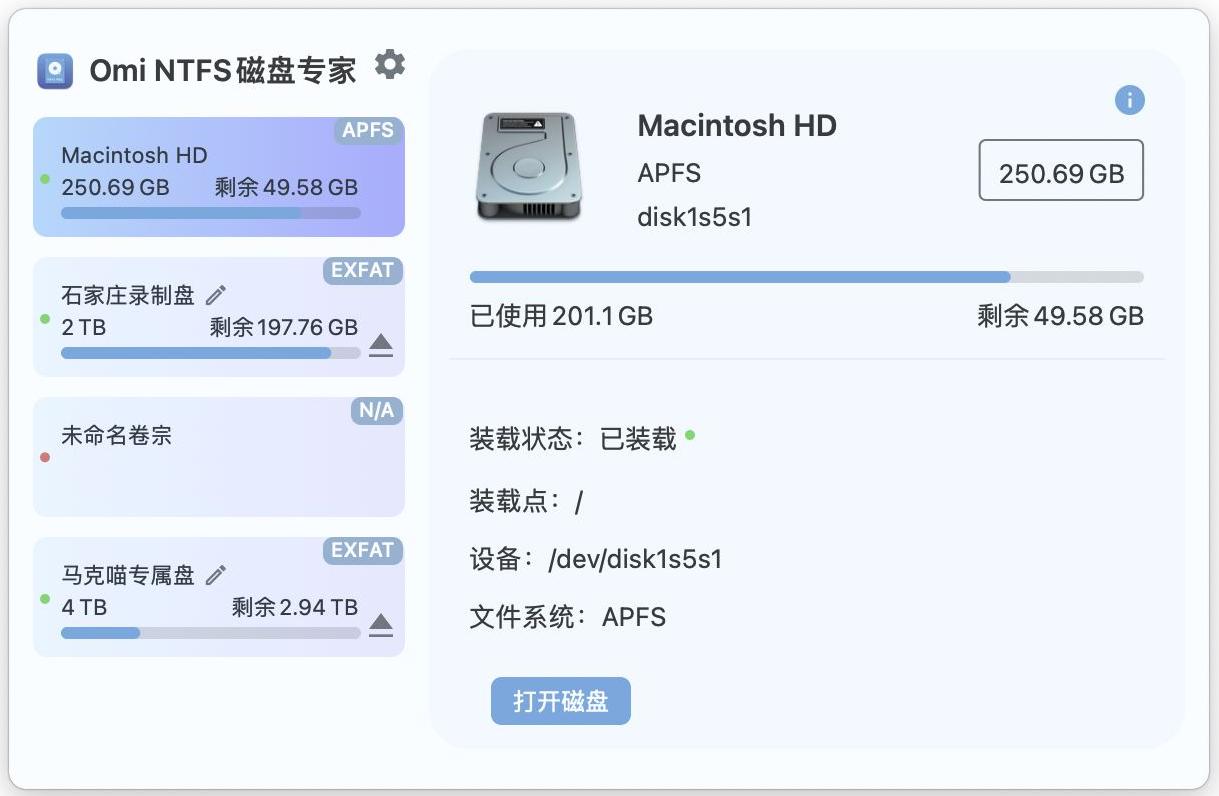The height and width of the screenshot is (796, 1219).
Task: Click the 已使用 201.1 GB text
Action: [561, 316]
